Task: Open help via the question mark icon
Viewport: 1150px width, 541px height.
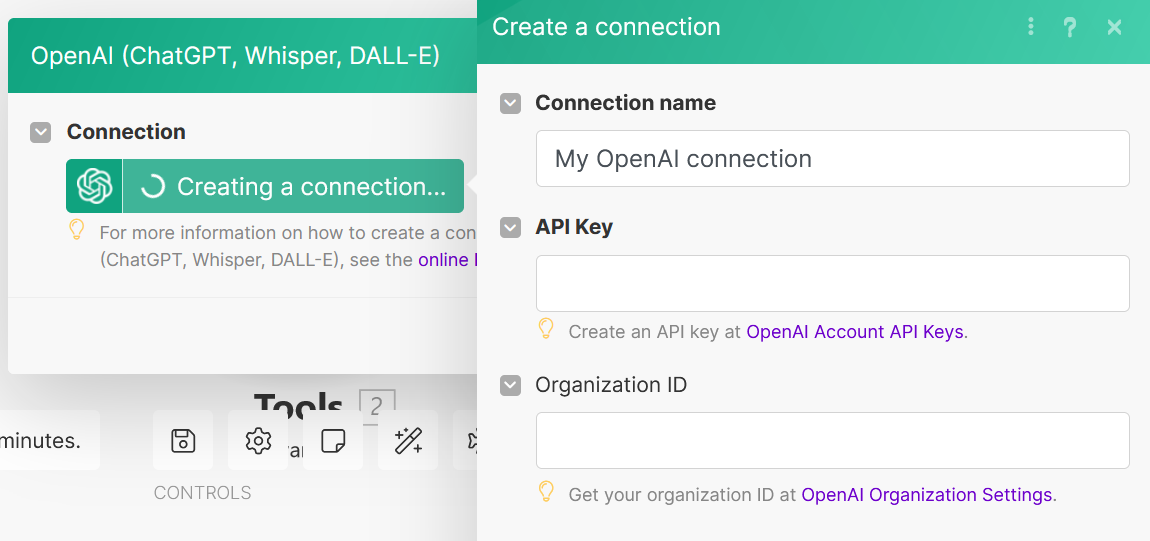Action: 1070,28
